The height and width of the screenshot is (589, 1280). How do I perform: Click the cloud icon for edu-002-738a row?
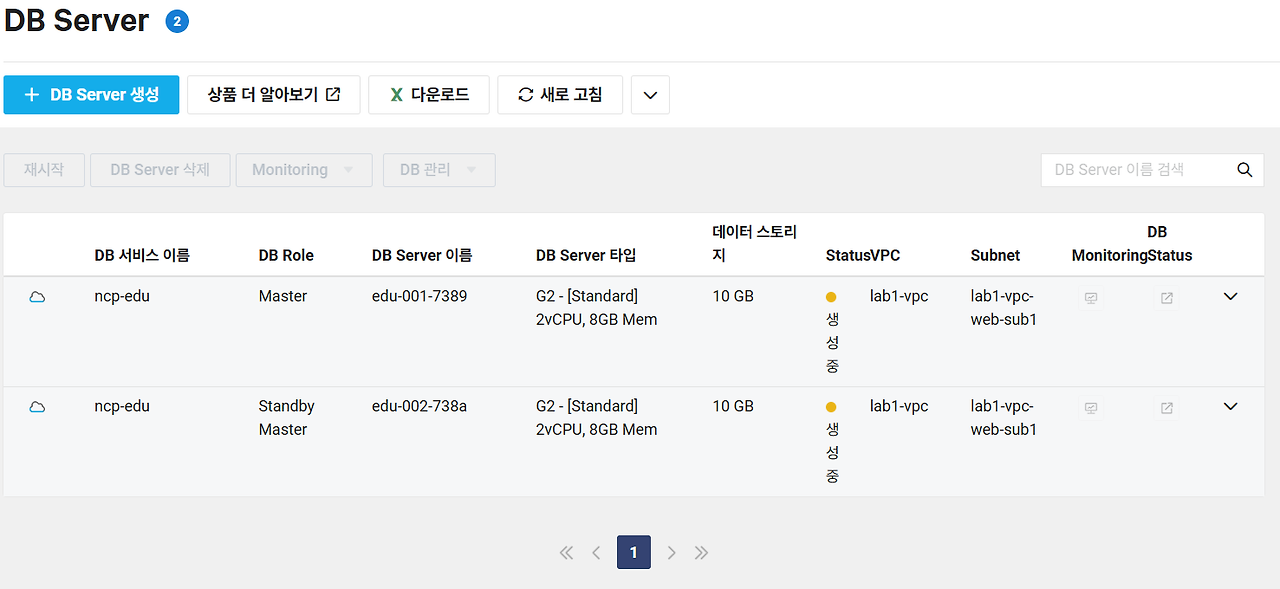(x=37, y=407)
